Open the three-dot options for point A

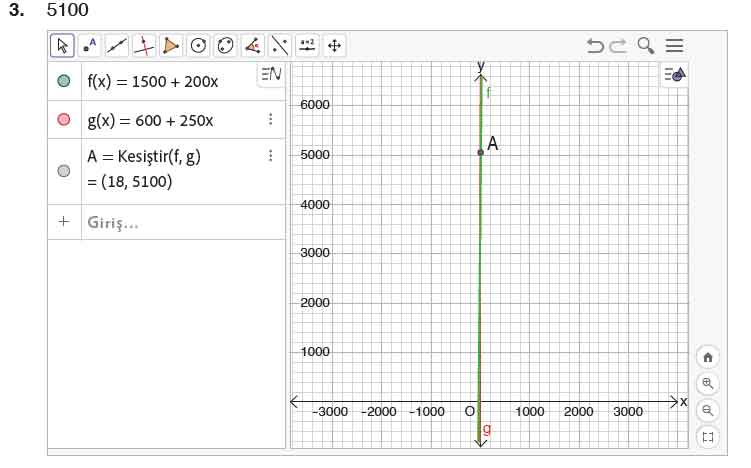270,156
